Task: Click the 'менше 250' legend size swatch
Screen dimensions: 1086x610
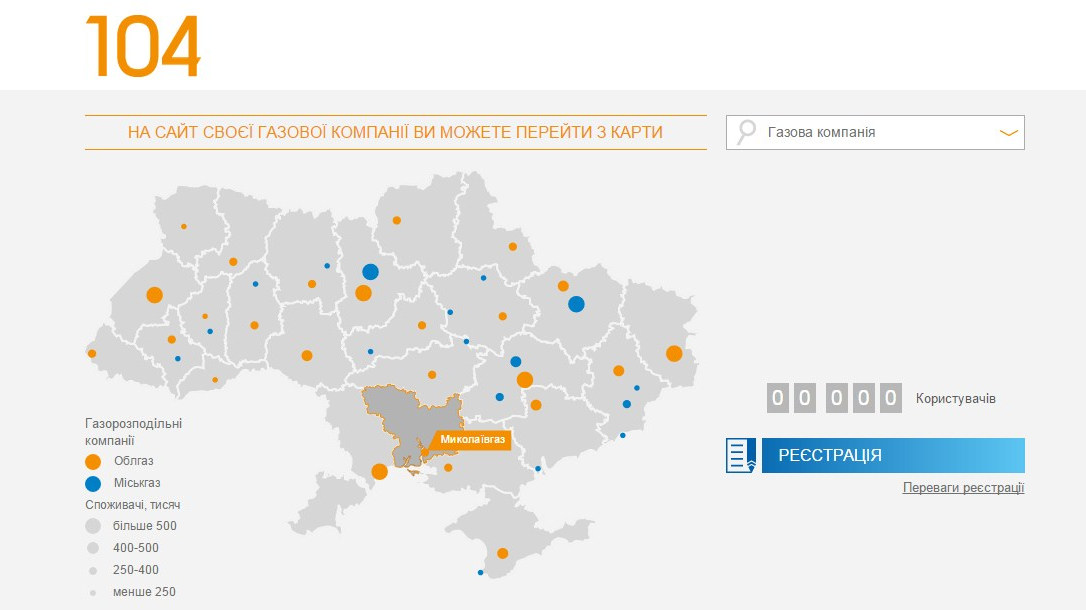Action: click(x=93, y=592)
